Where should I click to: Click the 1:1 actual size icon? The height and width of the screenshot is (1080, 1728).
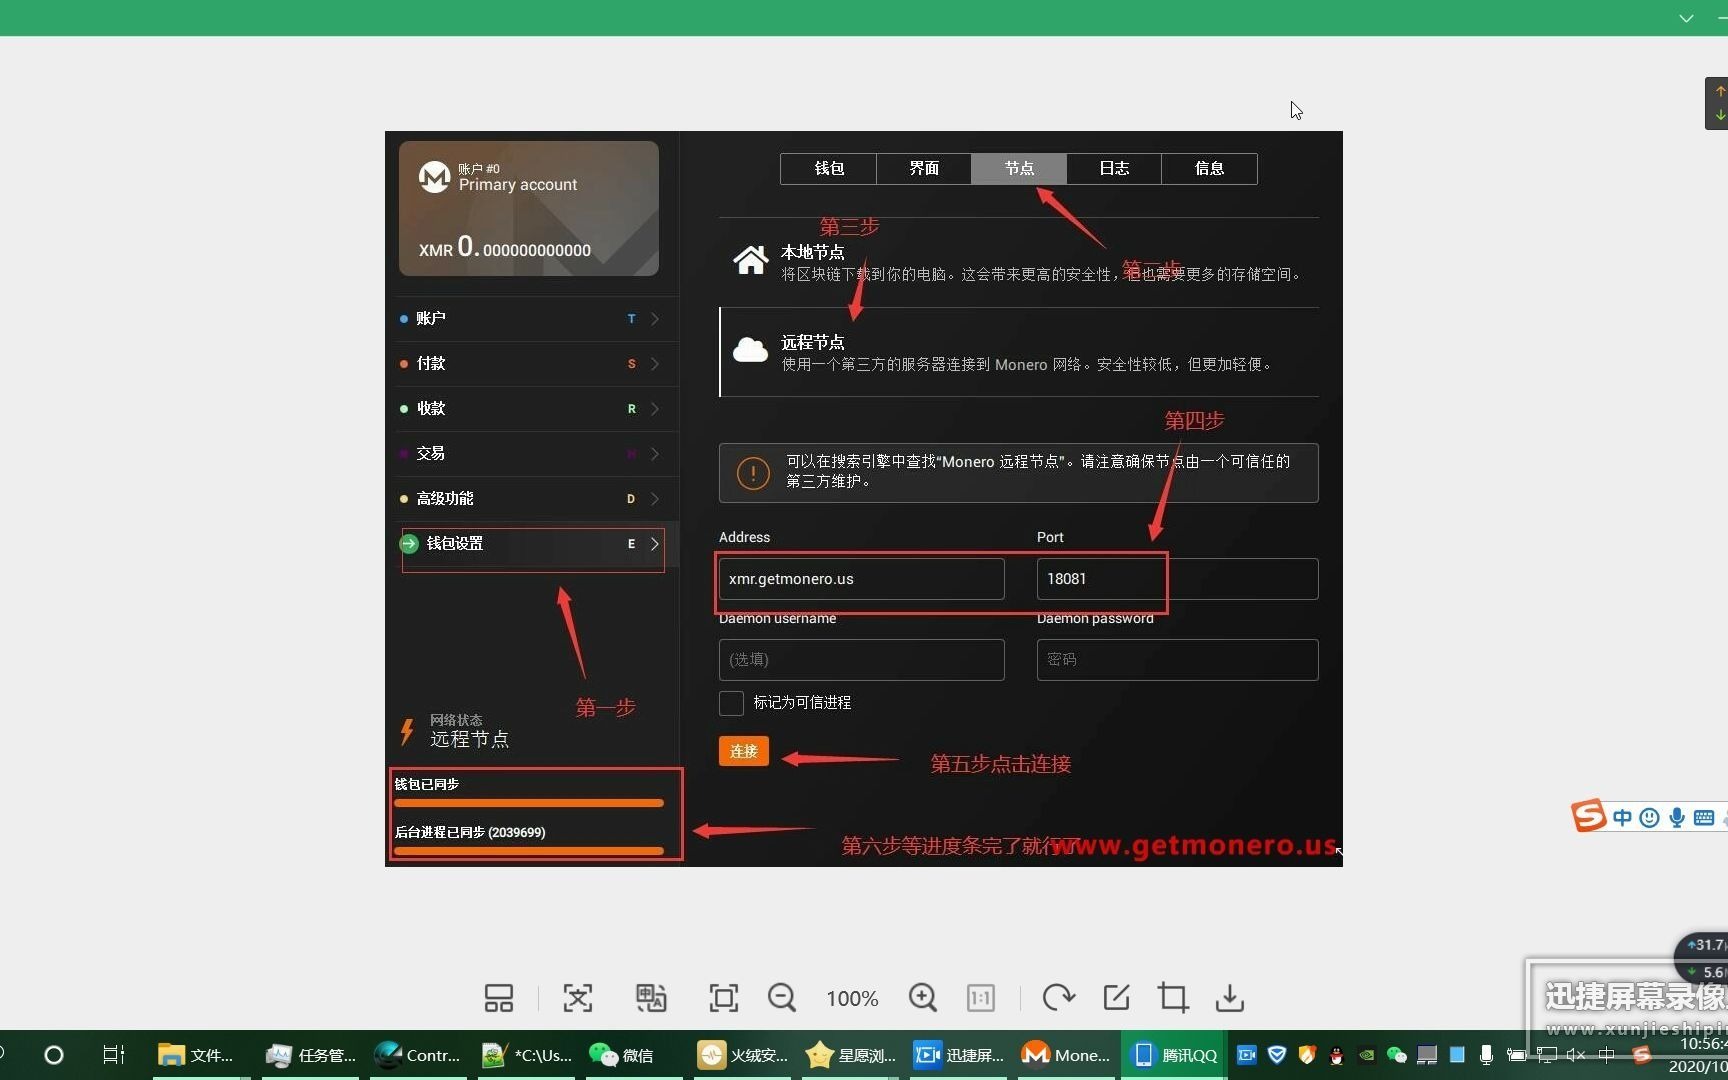[981, 997]
